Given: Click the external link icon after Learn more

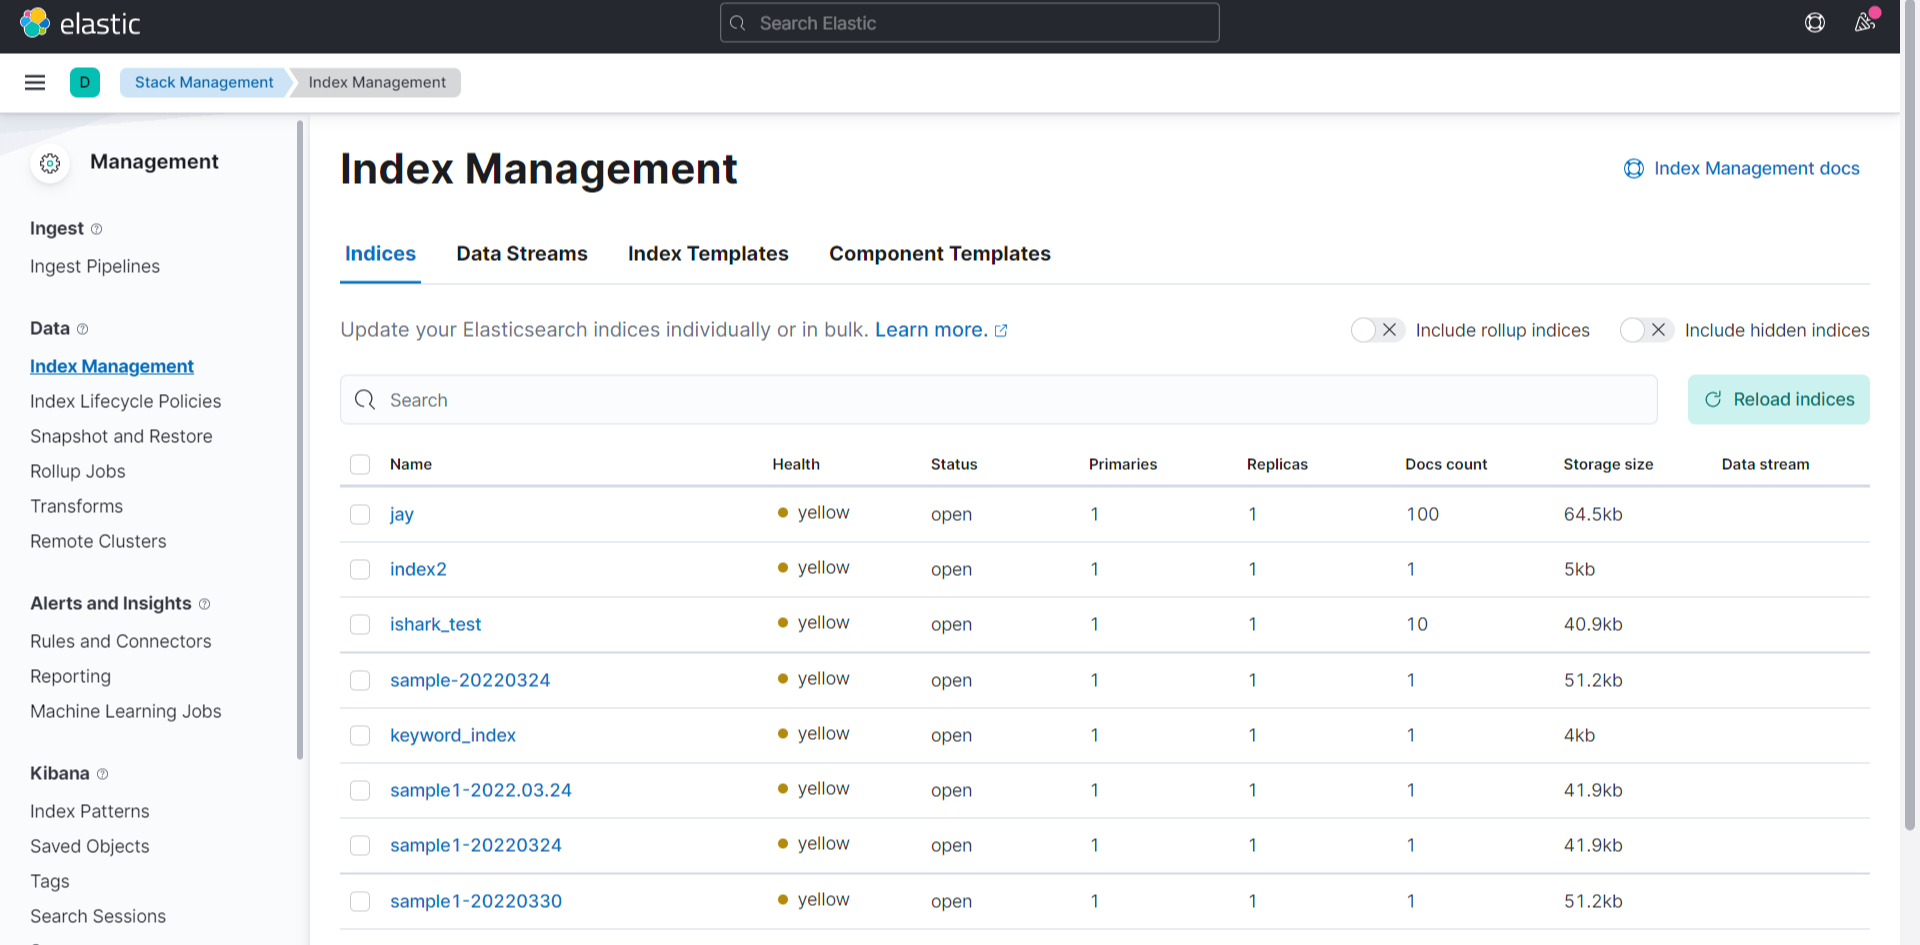Looking at the screenshot, I should tap(1001, 331).
